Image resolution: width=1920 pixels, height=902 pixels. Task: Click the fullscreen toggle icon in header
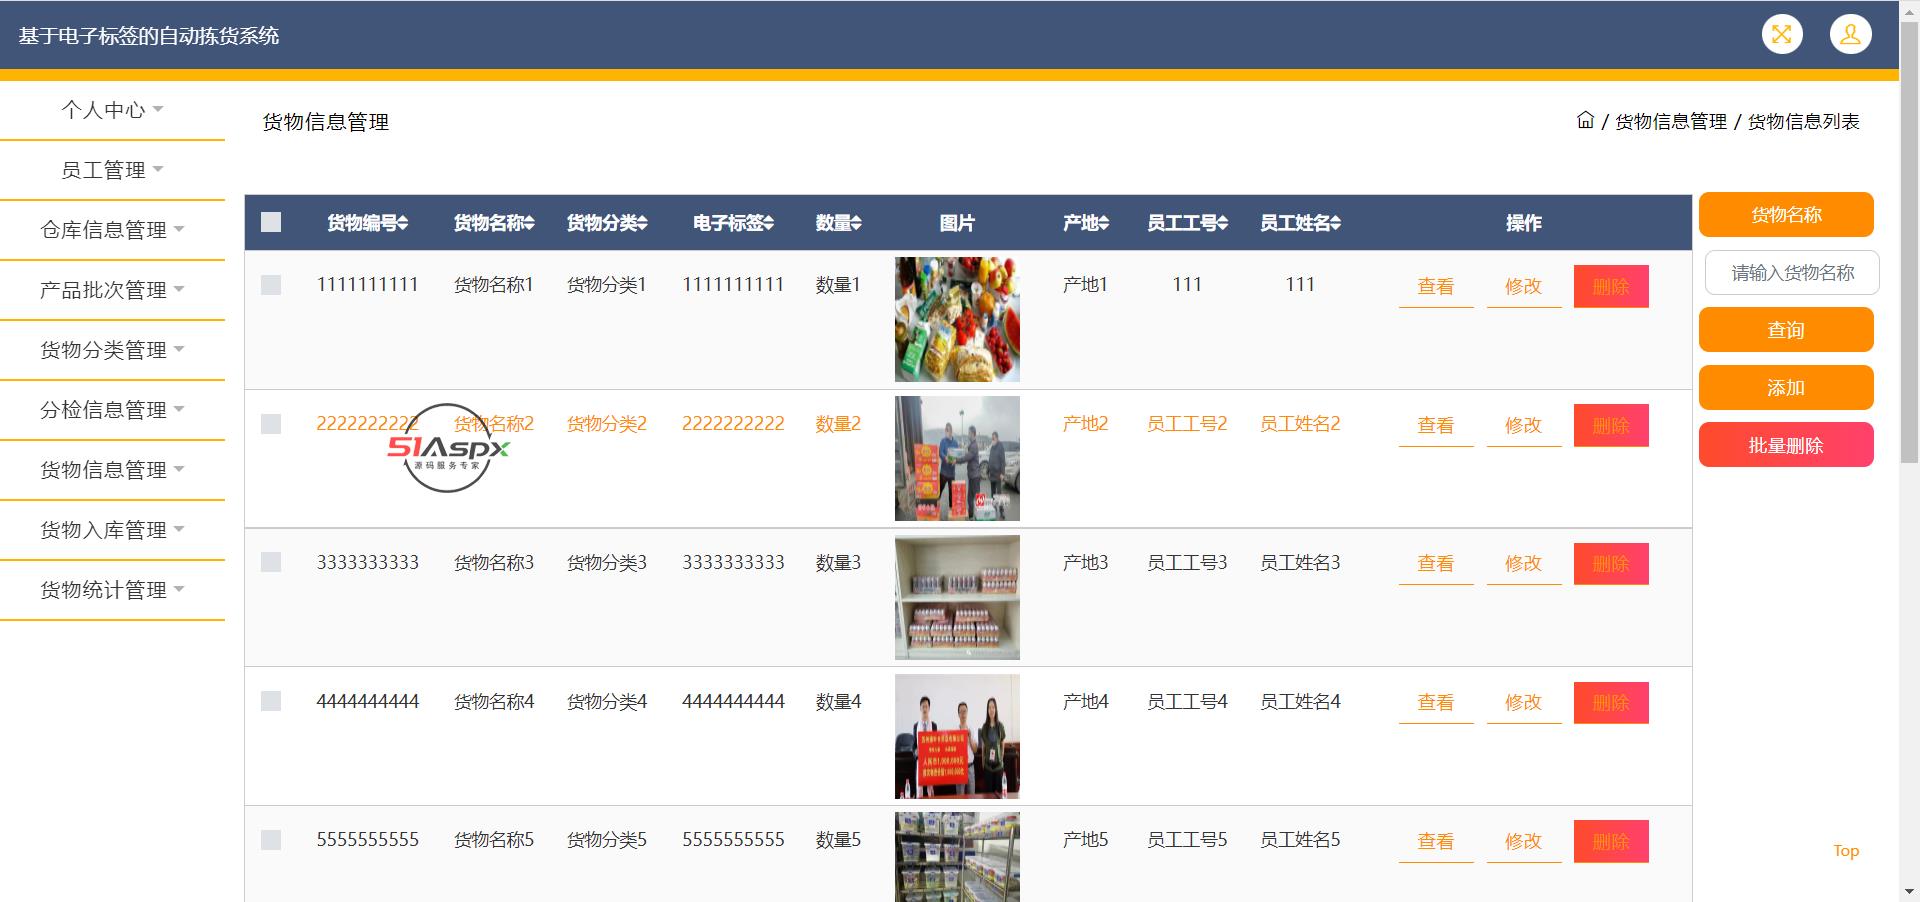[x=1781, y=34]
